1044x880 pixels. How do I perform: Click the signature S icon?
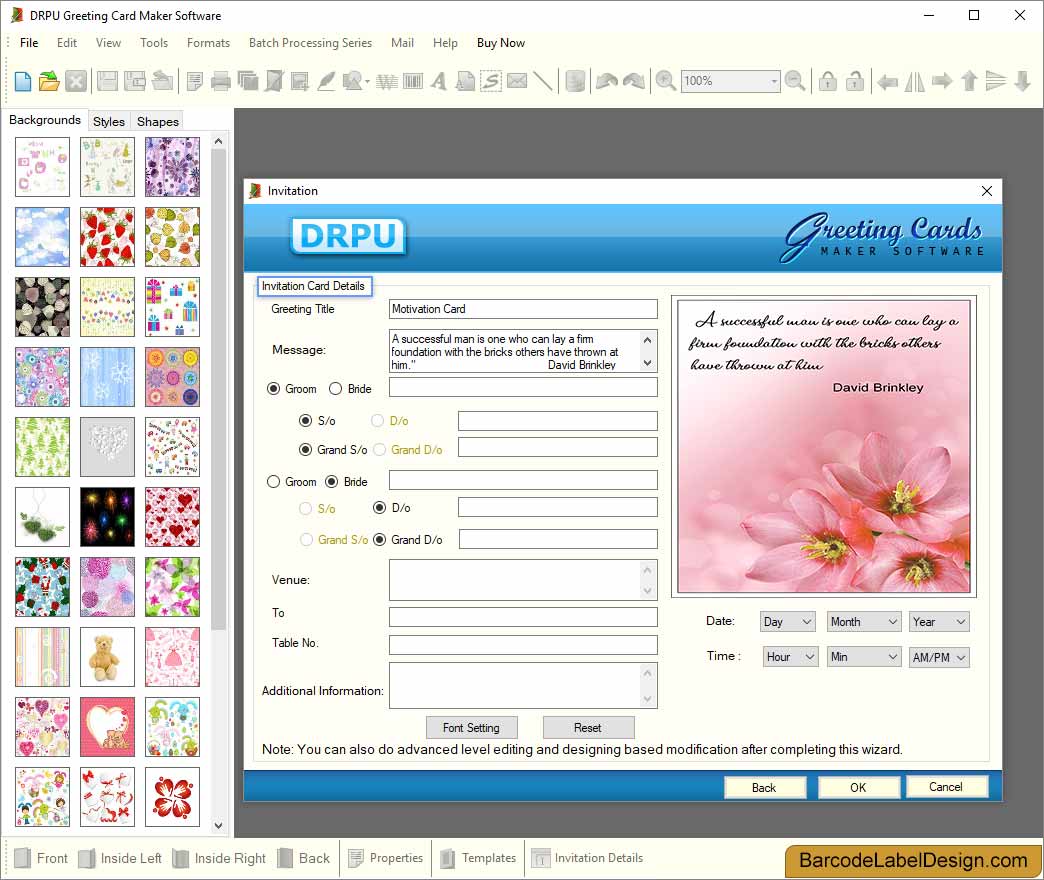point(491,81)
